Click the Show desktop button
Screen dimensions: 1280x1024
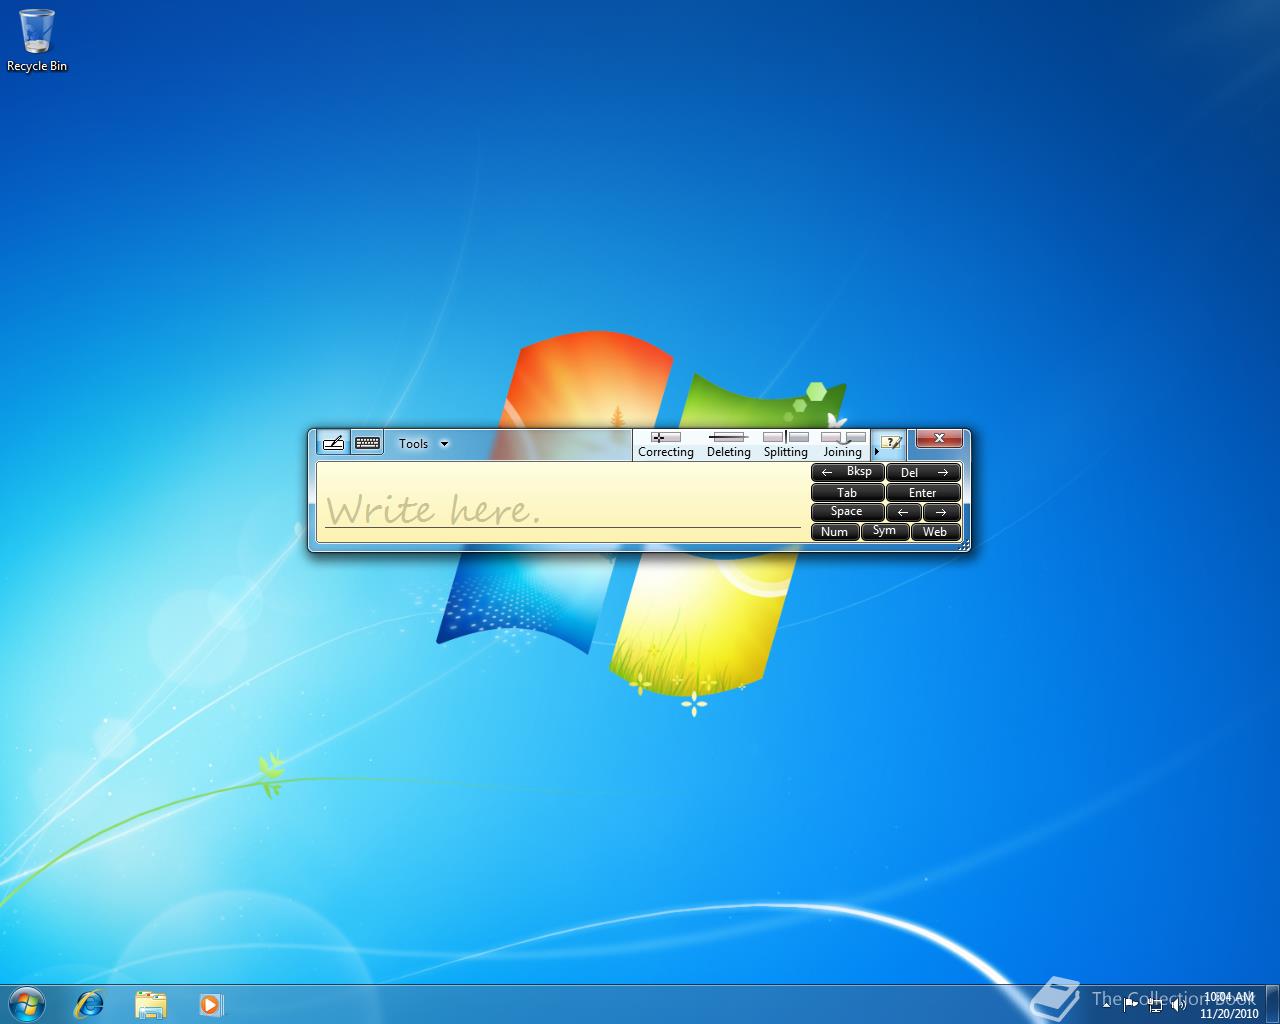click(x=1272, y=1004)
